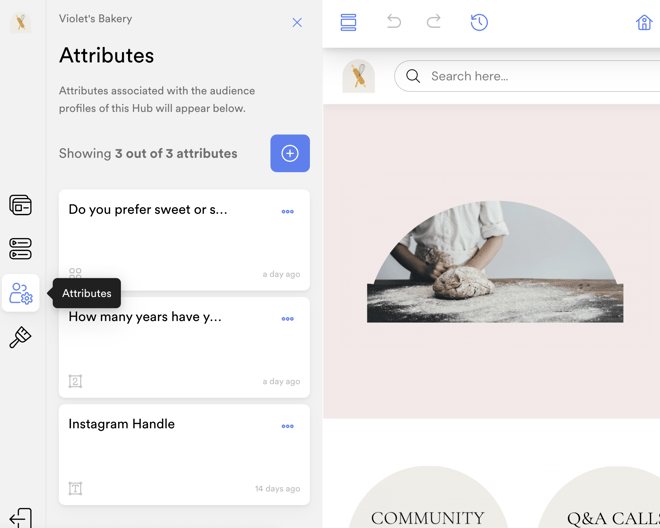Close the Attributes panel

point(297,22)
